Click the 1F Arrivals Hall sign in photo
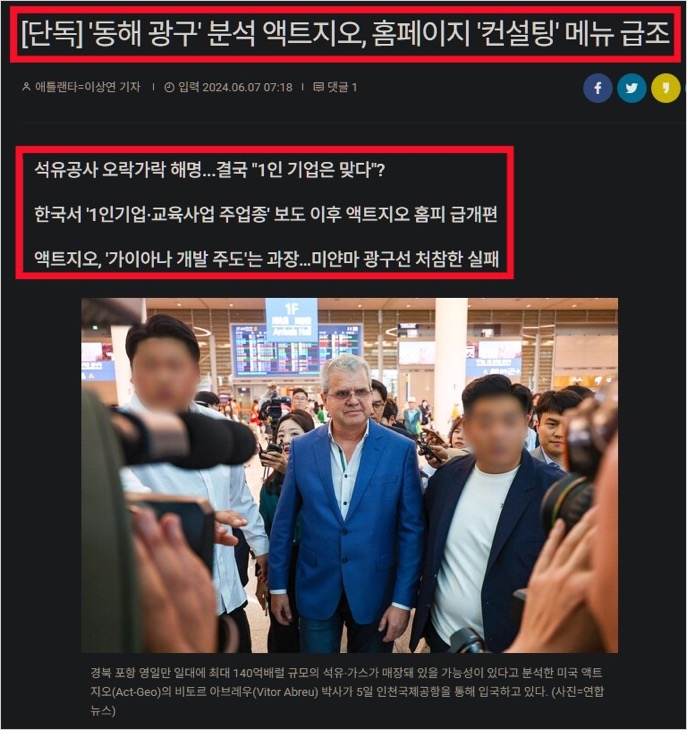687x730 pixels. click(291, 320)
